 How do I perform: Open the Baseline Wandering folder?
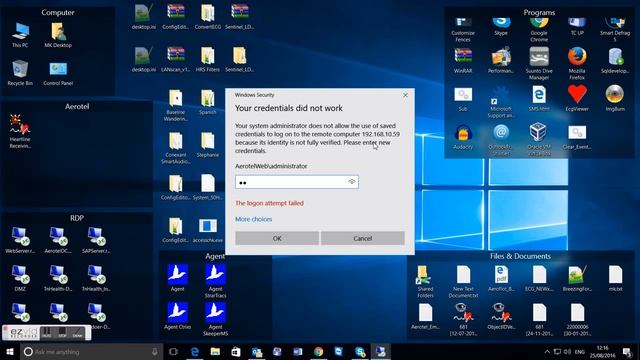pos(176,106)
